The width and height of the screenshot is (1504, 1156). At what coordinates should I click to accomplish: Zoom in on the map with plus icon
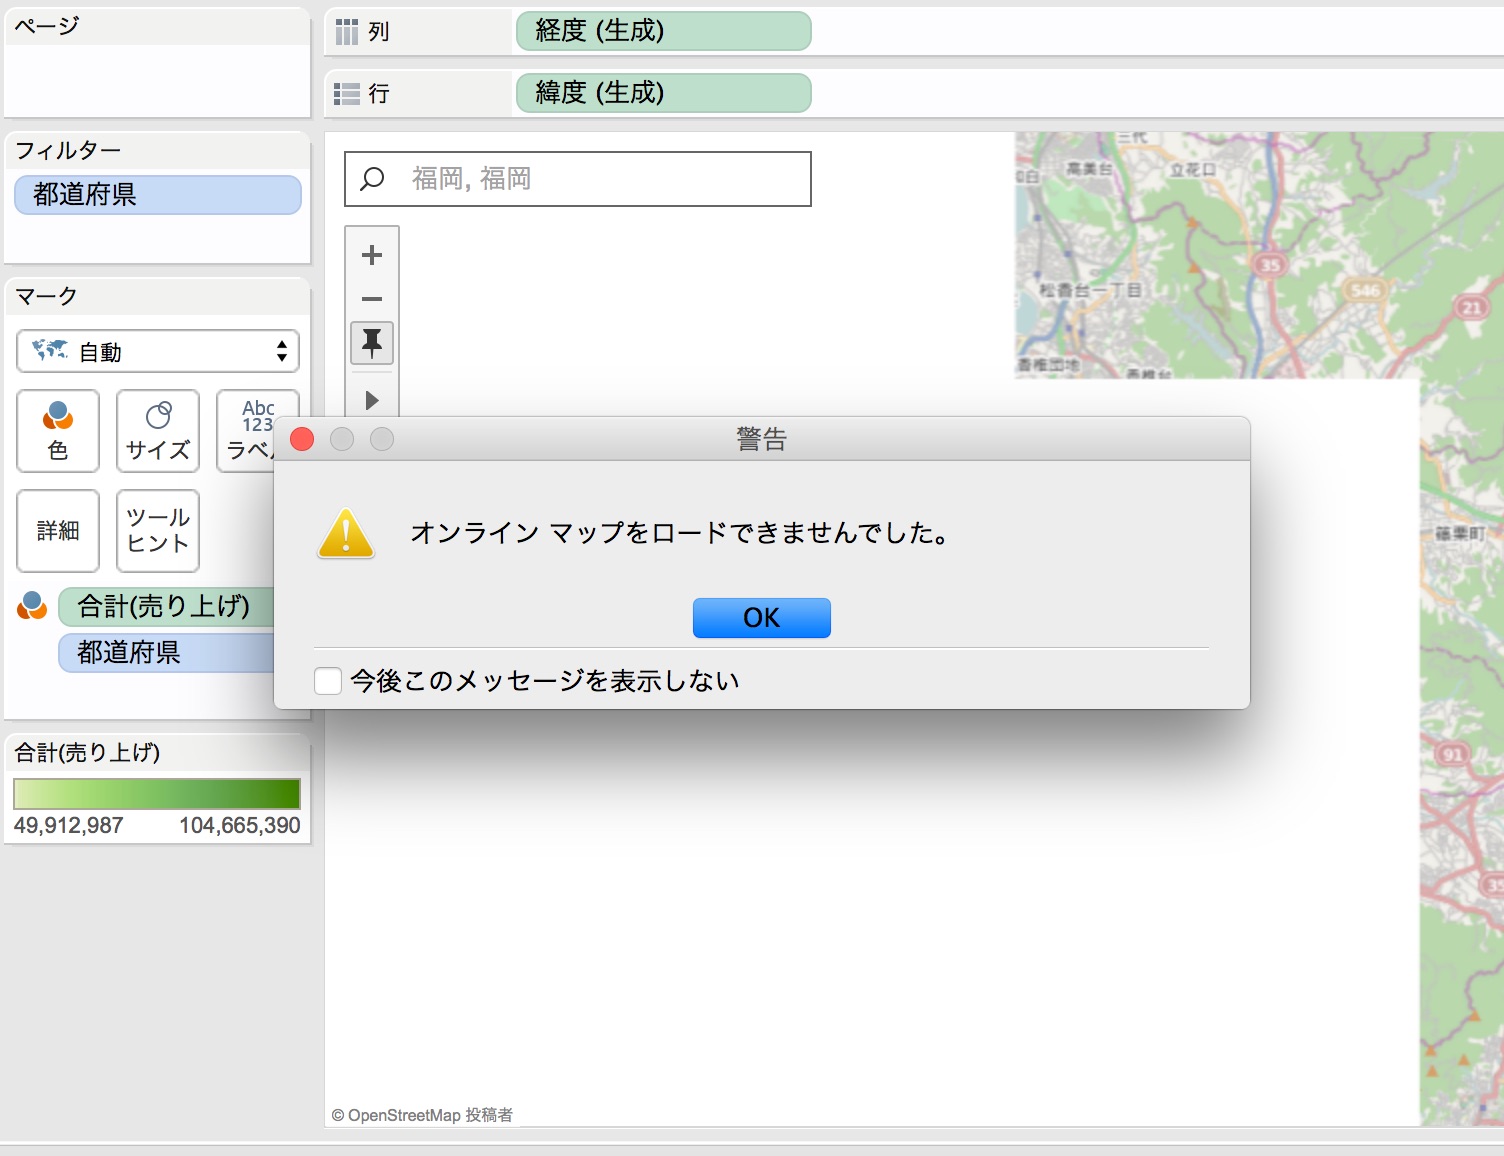371,254
